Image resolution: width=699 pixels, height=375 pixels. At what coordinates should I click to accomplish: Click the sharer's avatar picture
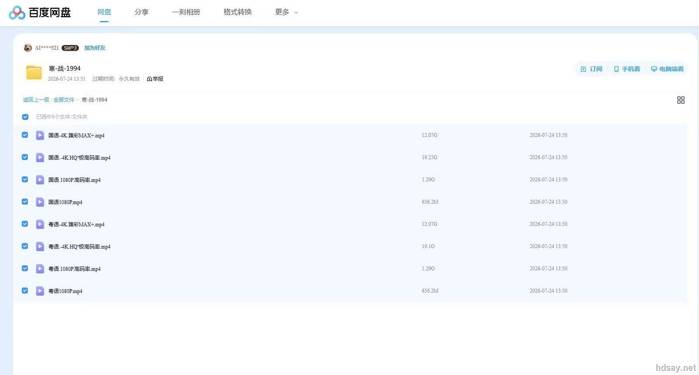(x=28, y=48)
